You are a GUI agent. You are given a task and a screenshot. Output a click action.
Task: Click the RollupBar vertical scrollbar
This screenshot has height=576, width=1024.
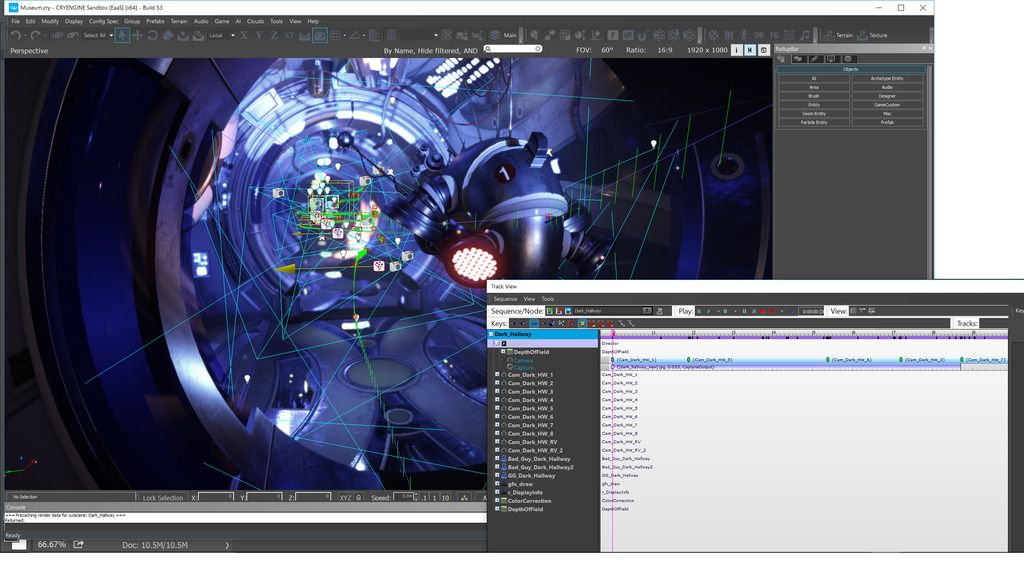tap(930, 171)
